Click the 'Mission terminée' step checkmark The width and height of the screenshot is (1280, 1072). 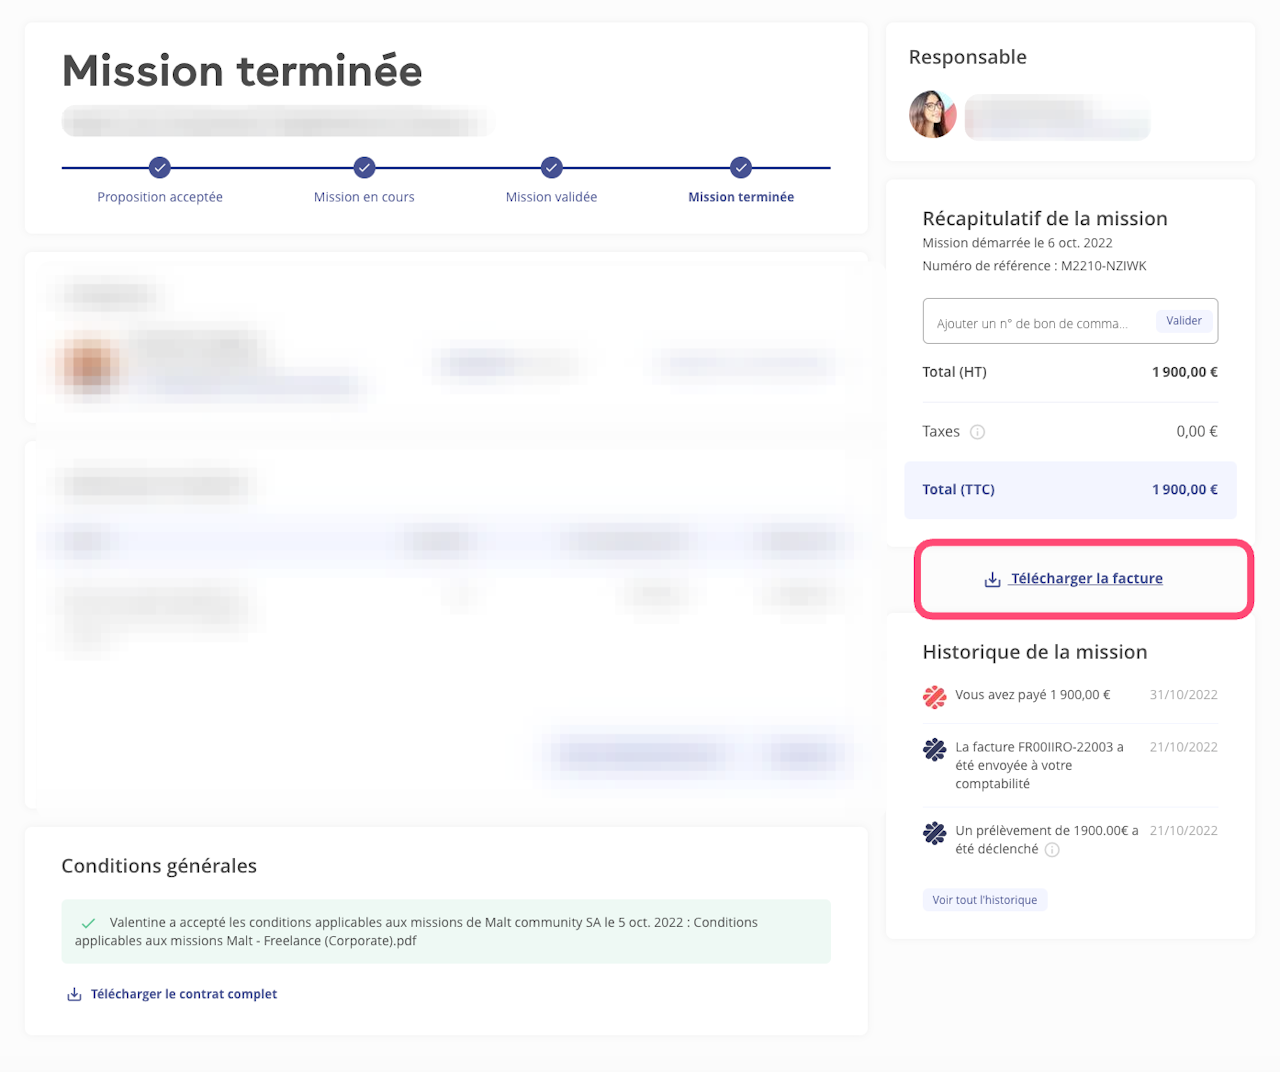(x=741, y=167)
